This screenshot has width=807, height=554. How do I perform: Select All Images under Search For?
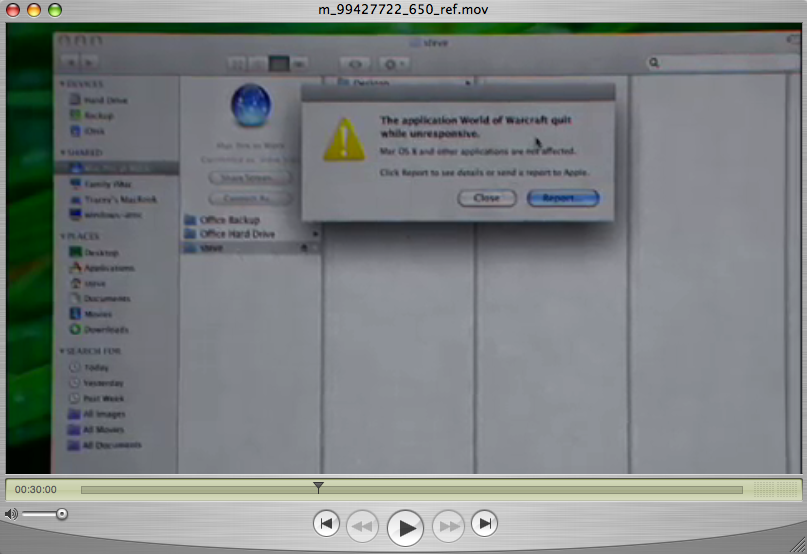tap(97, 413)
